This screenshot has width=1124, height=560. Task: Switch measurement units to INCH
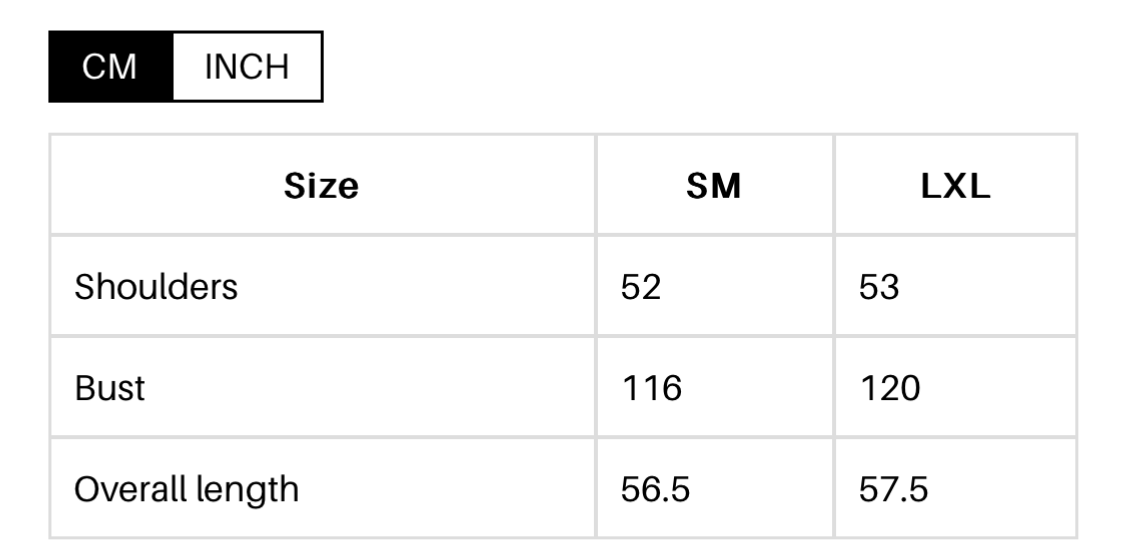[x=246, y=67]
